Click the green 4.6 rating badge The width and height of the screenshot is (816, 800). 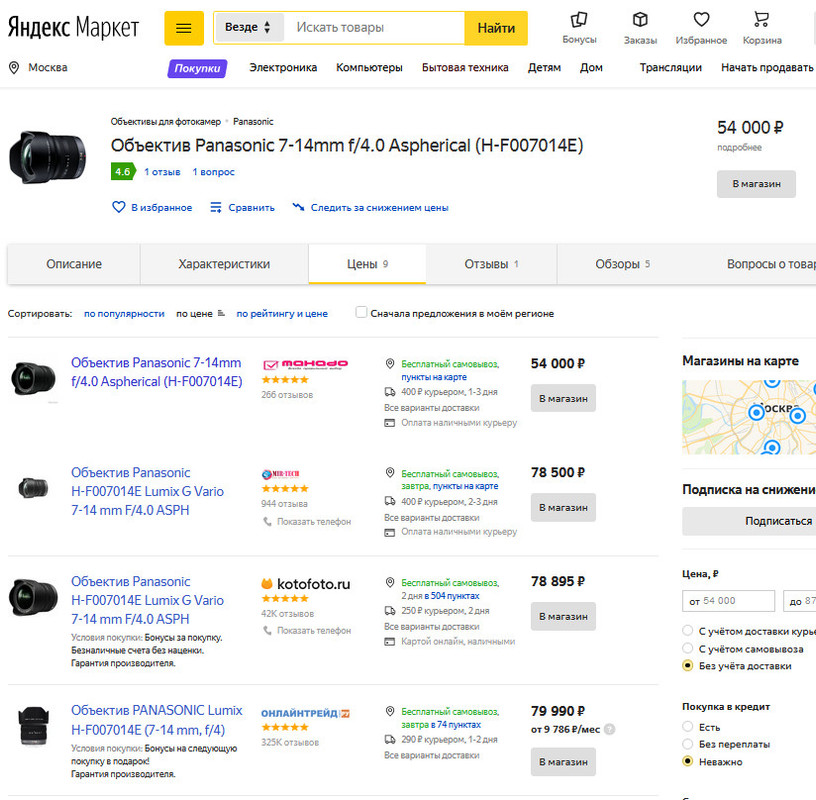click(x=123, y=171)
